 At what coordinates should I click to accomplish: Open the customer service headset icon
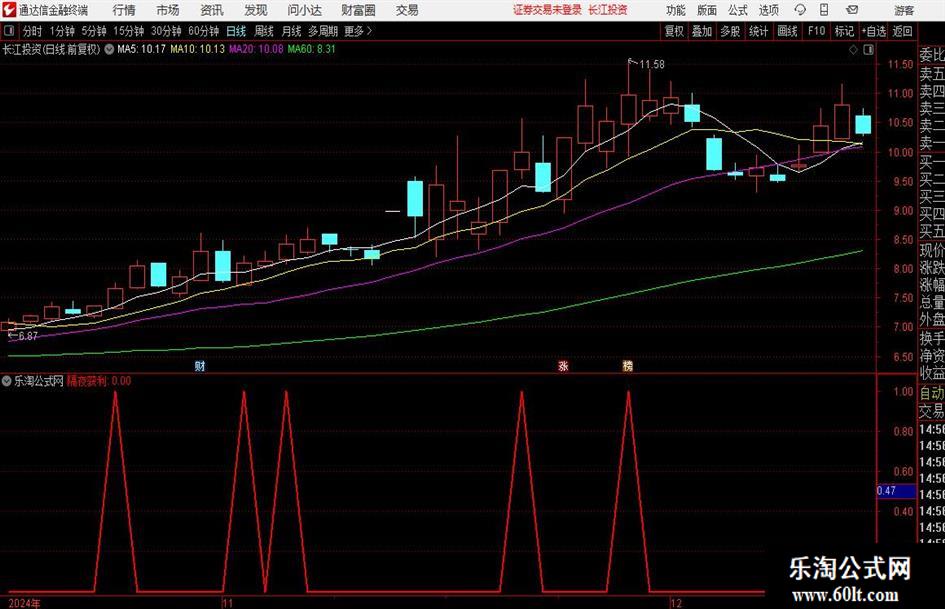[x=800, y=10]
